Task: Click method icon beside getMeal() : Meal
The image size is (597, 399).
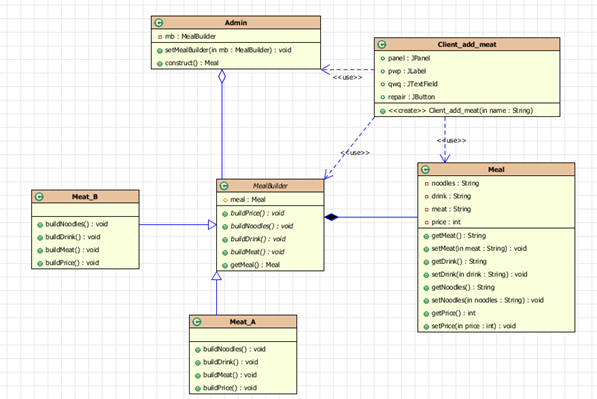Action: pos(225,266)
